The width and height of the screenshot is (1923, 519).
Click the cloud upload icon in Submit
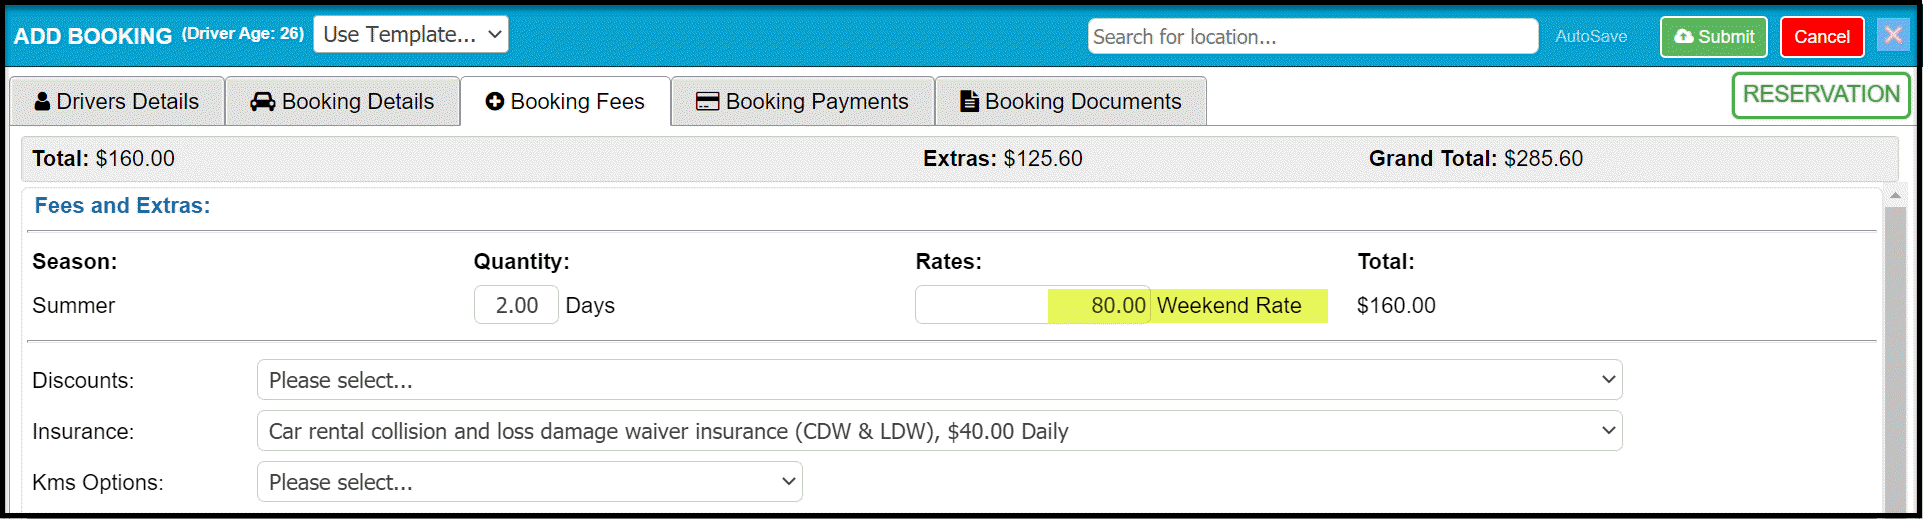click(1684, 37)
